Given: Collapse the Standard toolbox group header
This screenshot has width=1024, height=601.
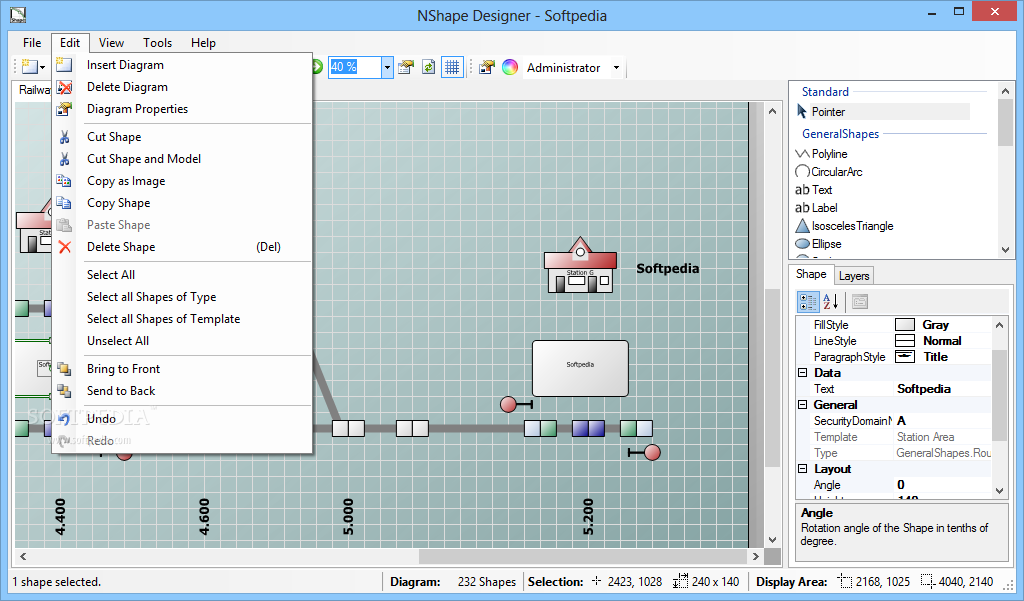Looking at the screenshot, I should click(825, 92).
